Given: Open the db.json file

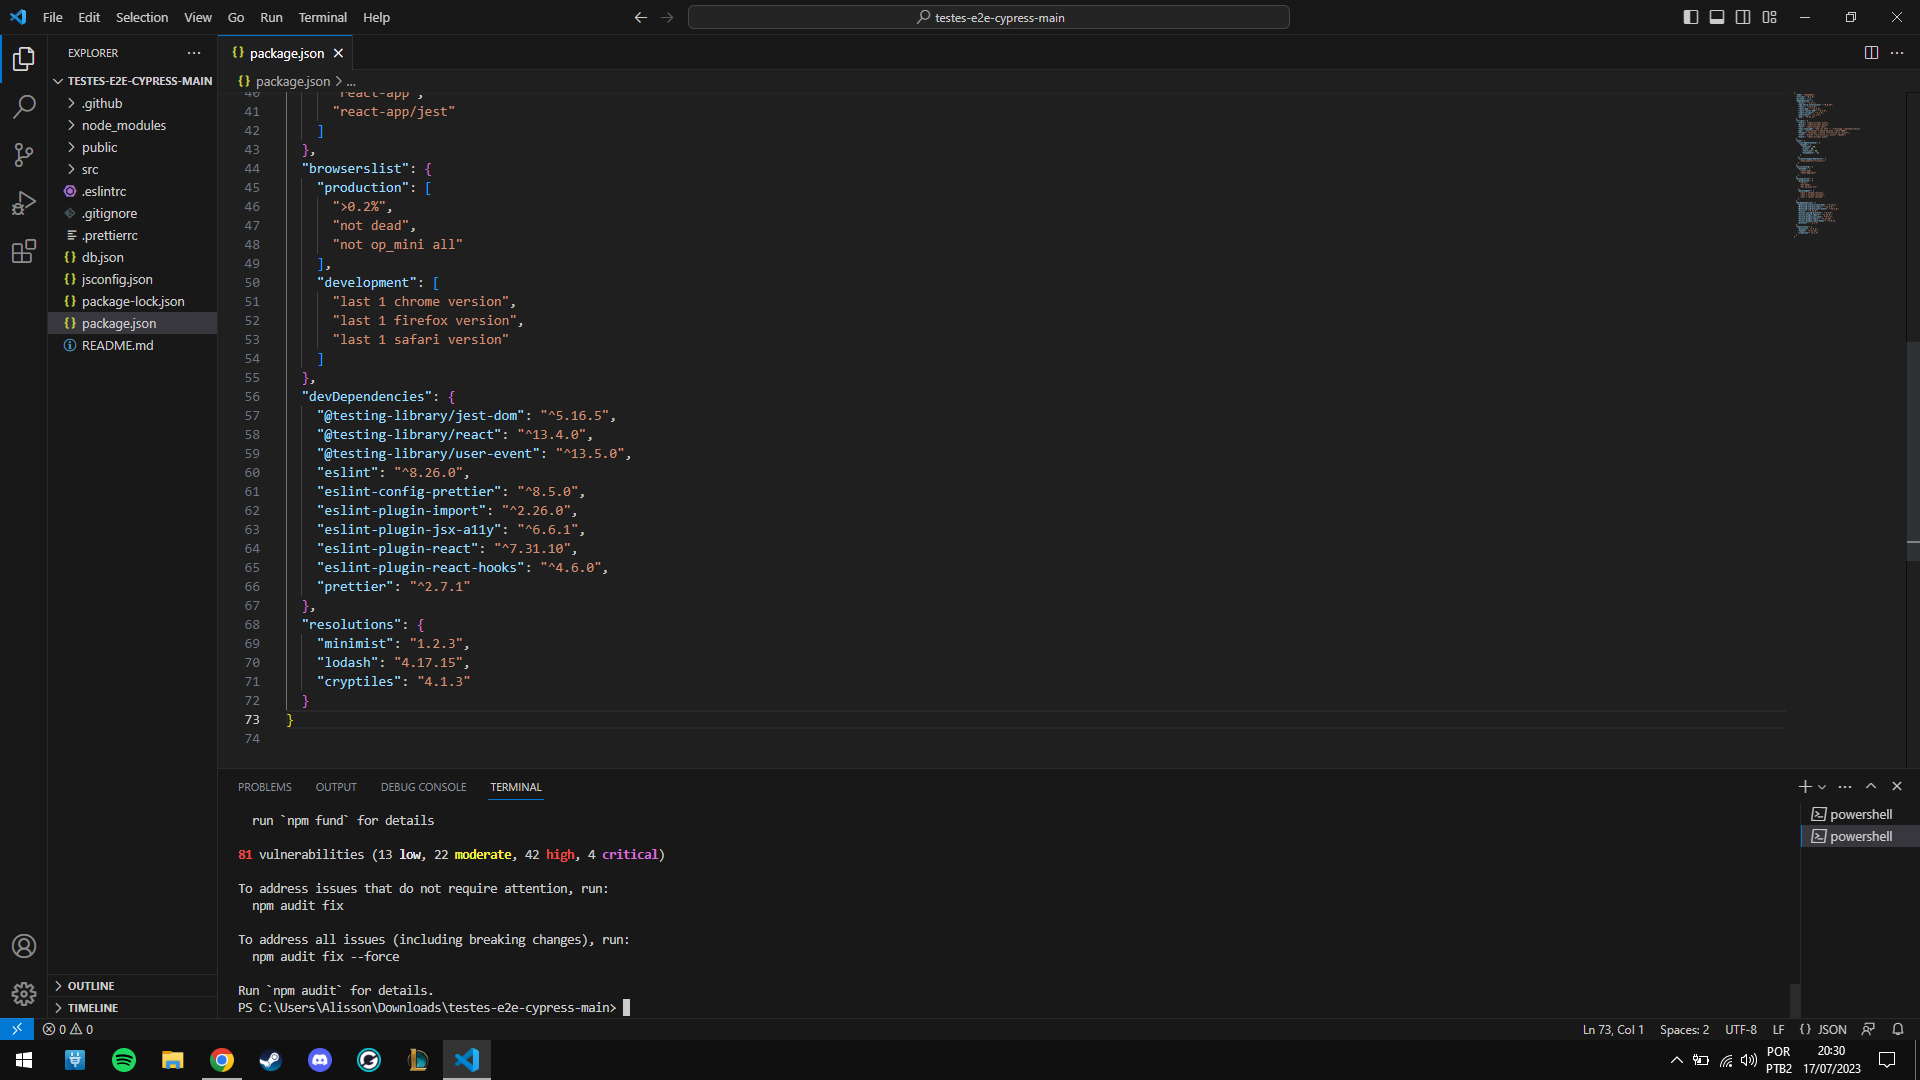Looking at the screenshot, I should (132, 257).
